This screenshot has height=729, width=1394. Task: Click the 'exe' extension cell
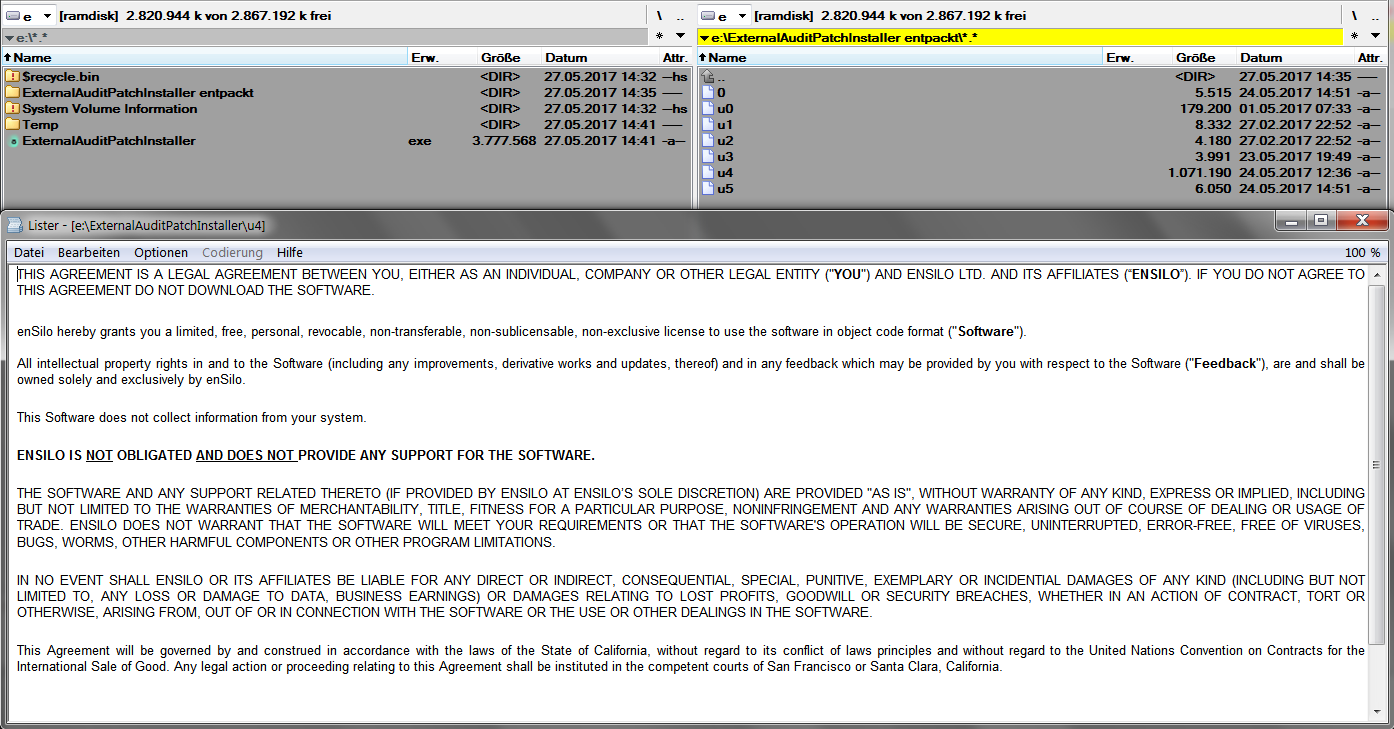420,141
